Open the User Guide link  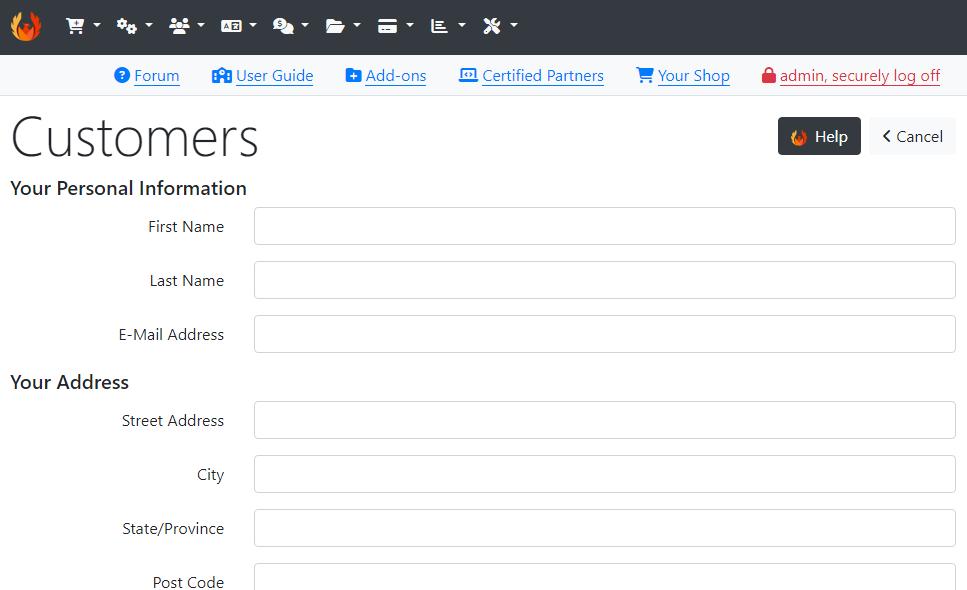pos(274,76)
